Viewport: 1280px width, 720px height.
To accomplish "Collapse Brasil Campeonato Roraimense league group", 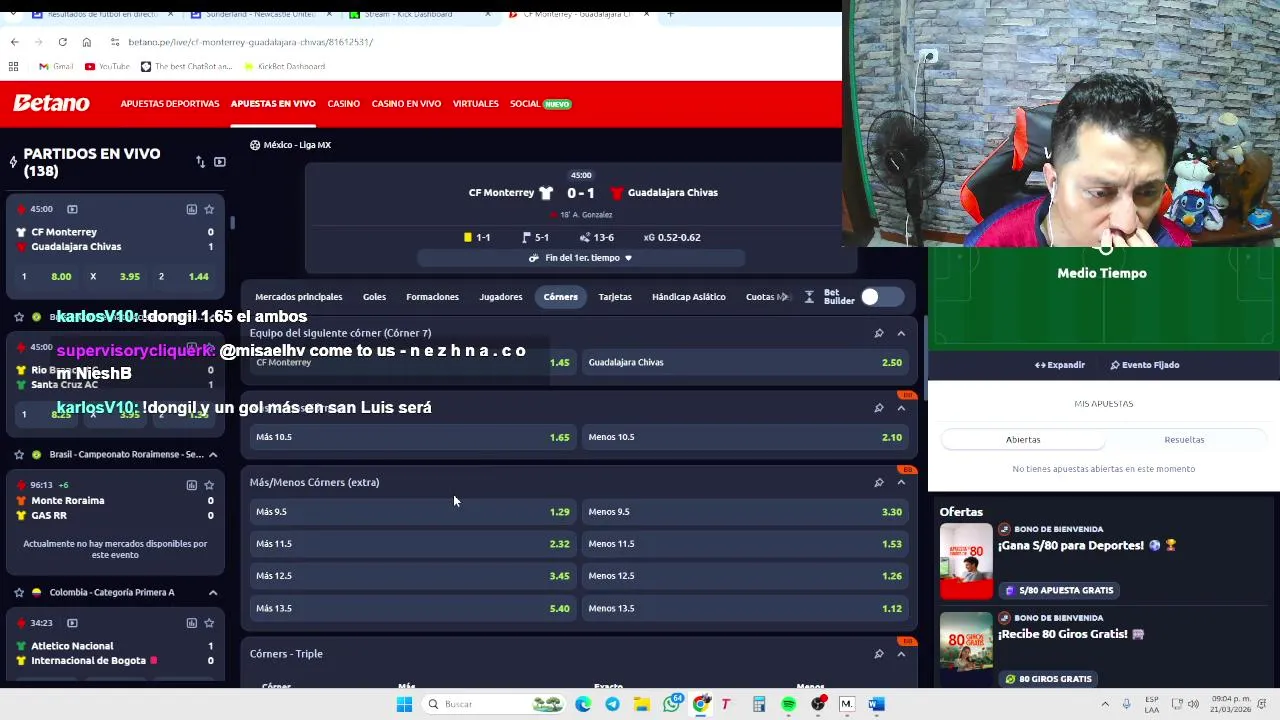I will pyautogui.click(x=213, y=454).
